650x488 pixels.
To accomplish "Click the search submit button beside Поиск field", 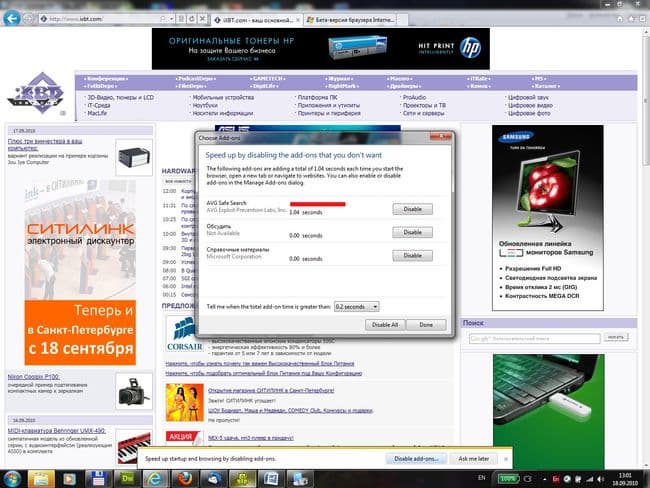I will pyautogui.click(x=616, y=337).
